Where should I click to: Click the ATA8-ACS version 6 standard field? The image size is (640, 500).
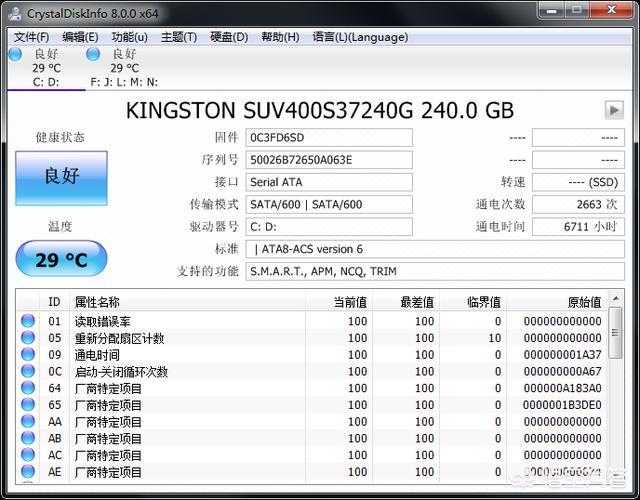(x=435, y=249)
